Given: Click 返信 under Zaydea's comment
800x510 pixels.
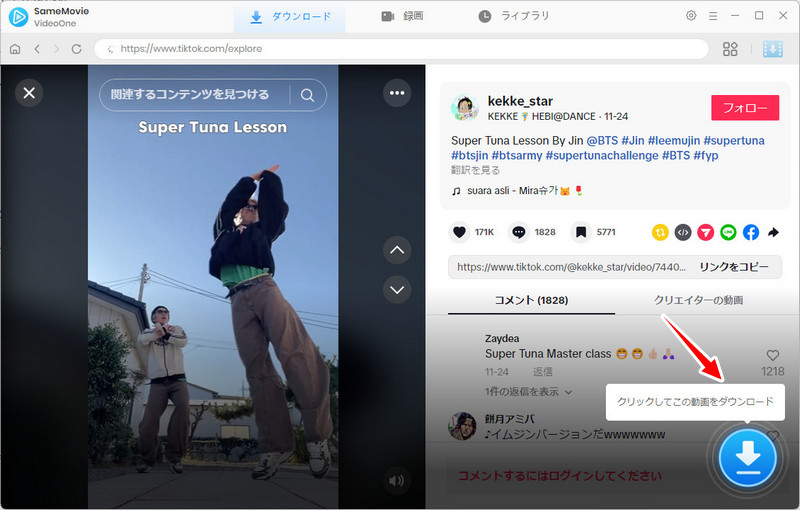Looking at the screenshot, I should [542, 372].
